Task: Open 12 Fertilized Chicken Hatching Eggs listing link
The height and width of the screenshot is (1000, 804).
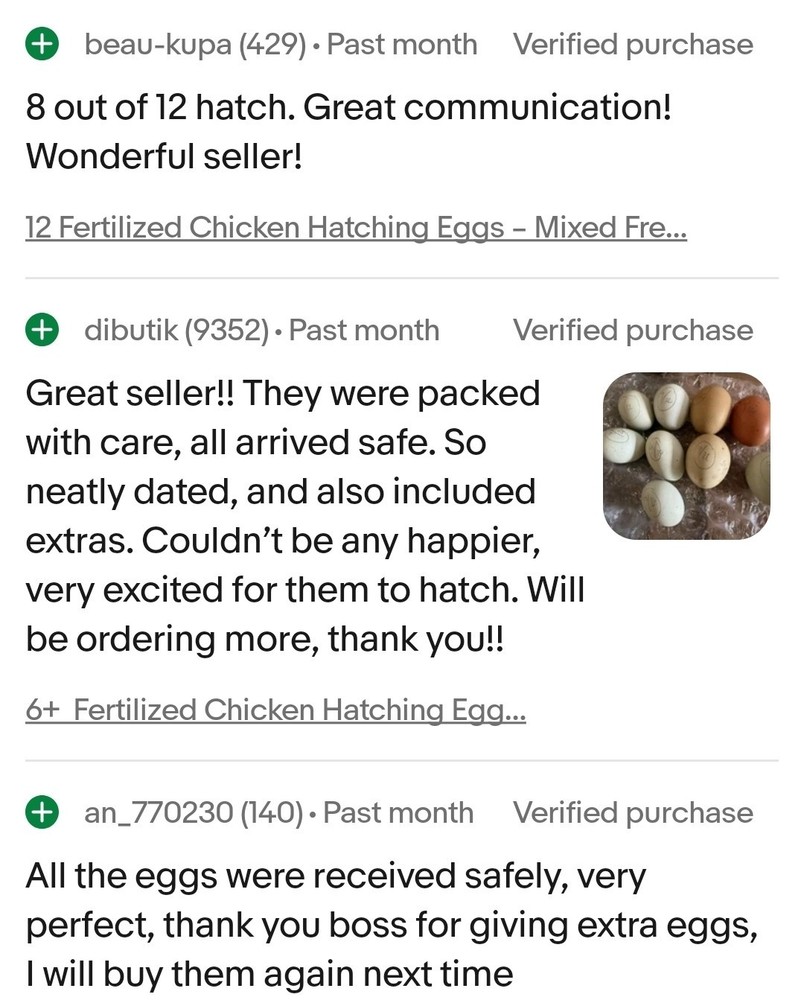Action: pyautogui.click(x=356, y=227)
